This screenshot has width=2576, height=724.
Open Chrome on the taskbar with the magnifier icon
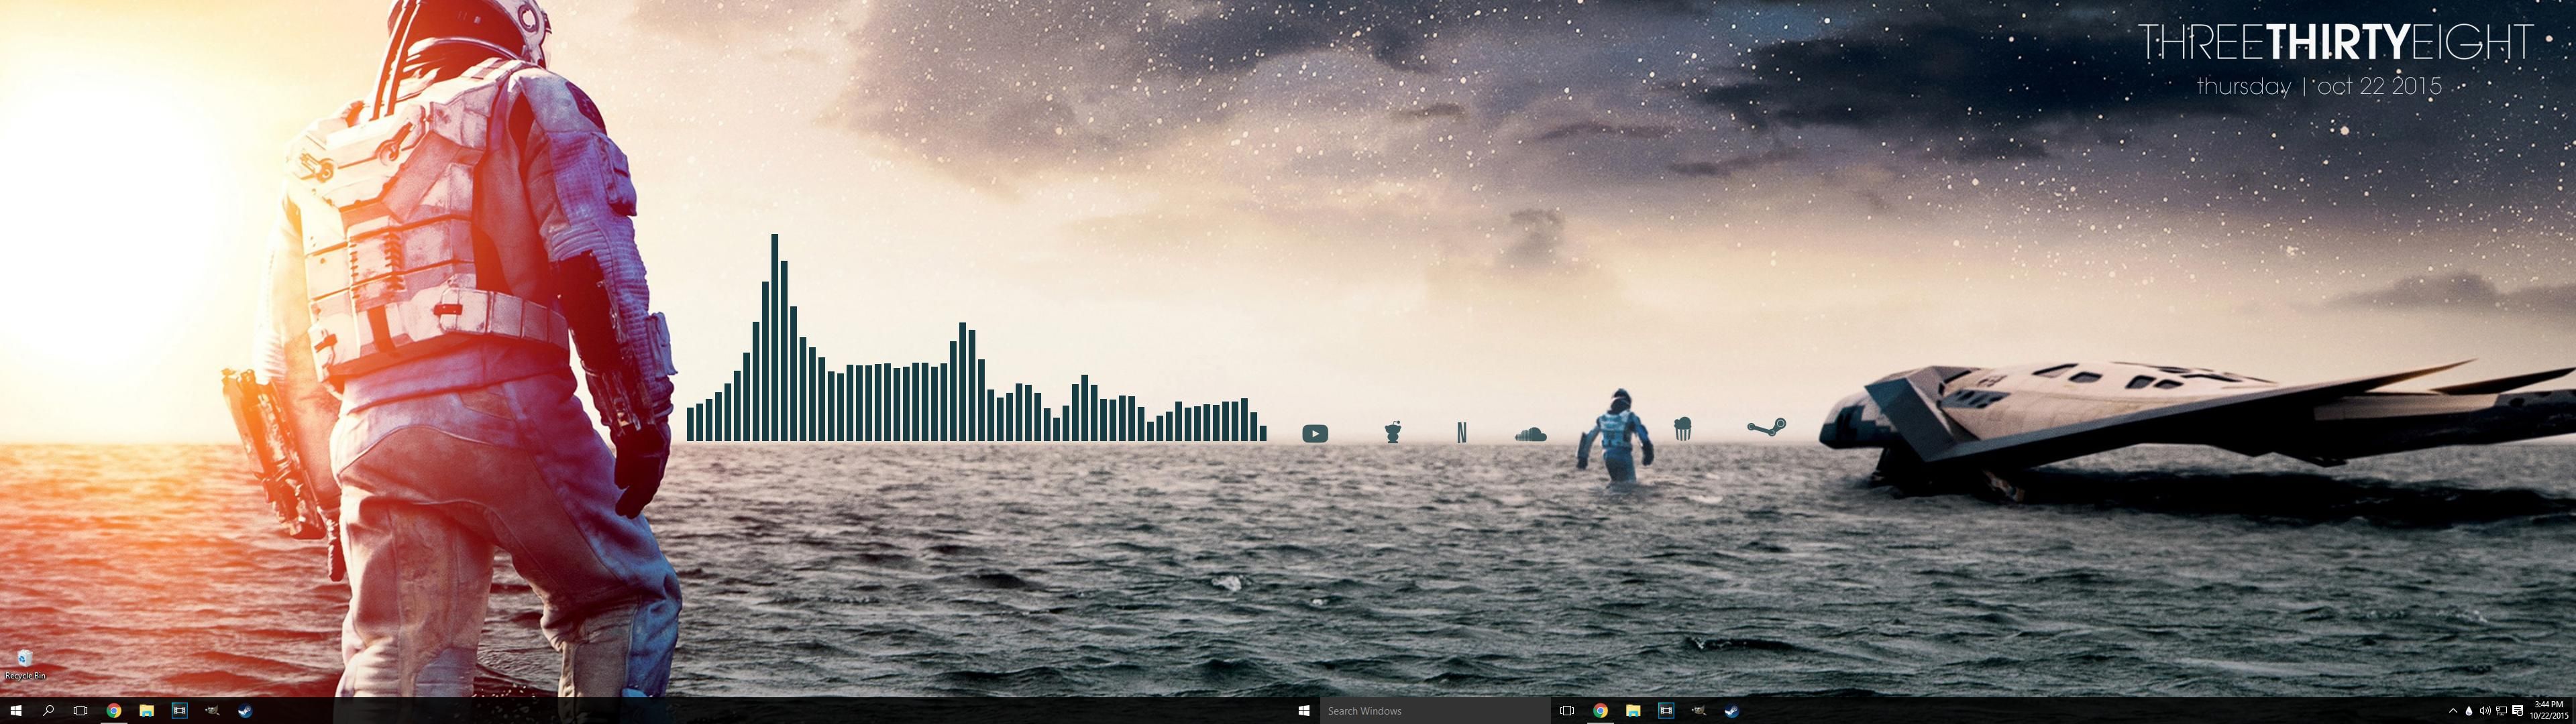(114, 711)
